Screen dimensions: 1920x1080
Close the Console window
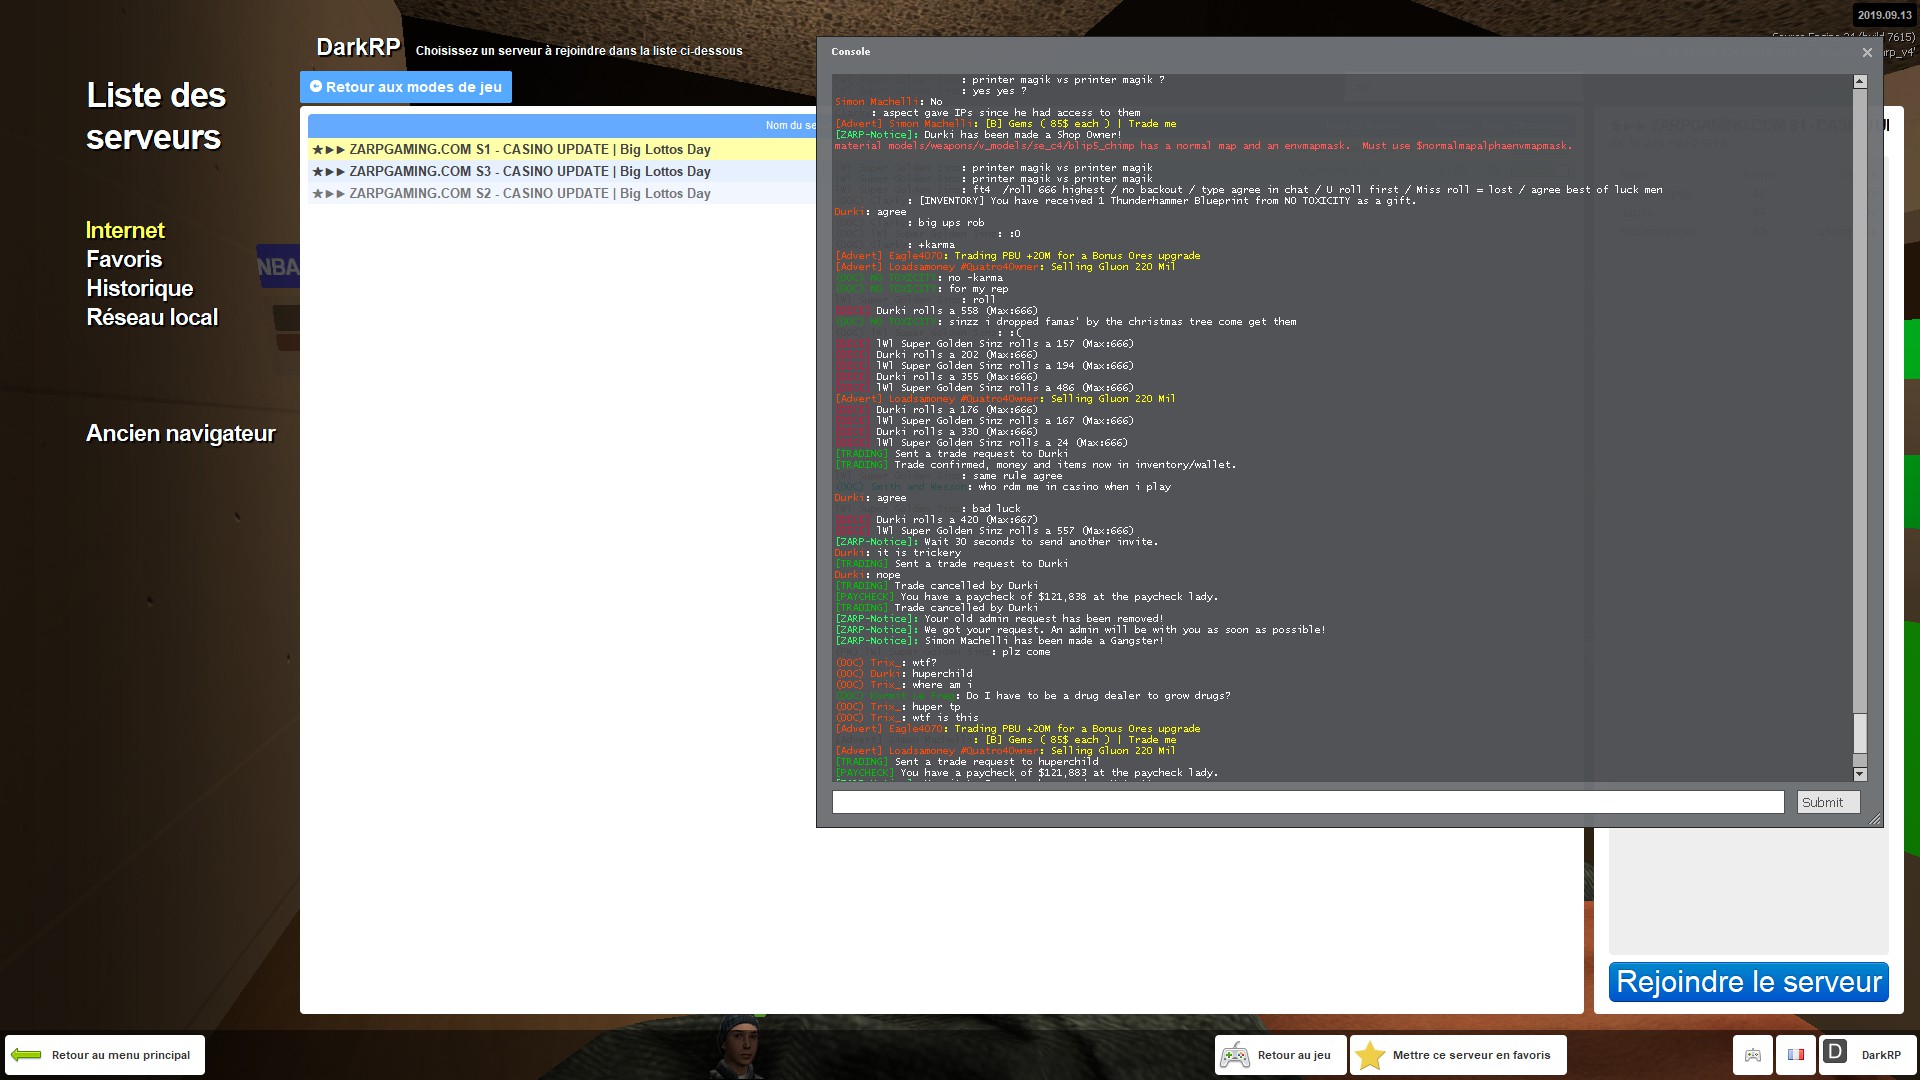pyautogui.click(x=1867, y=52)
